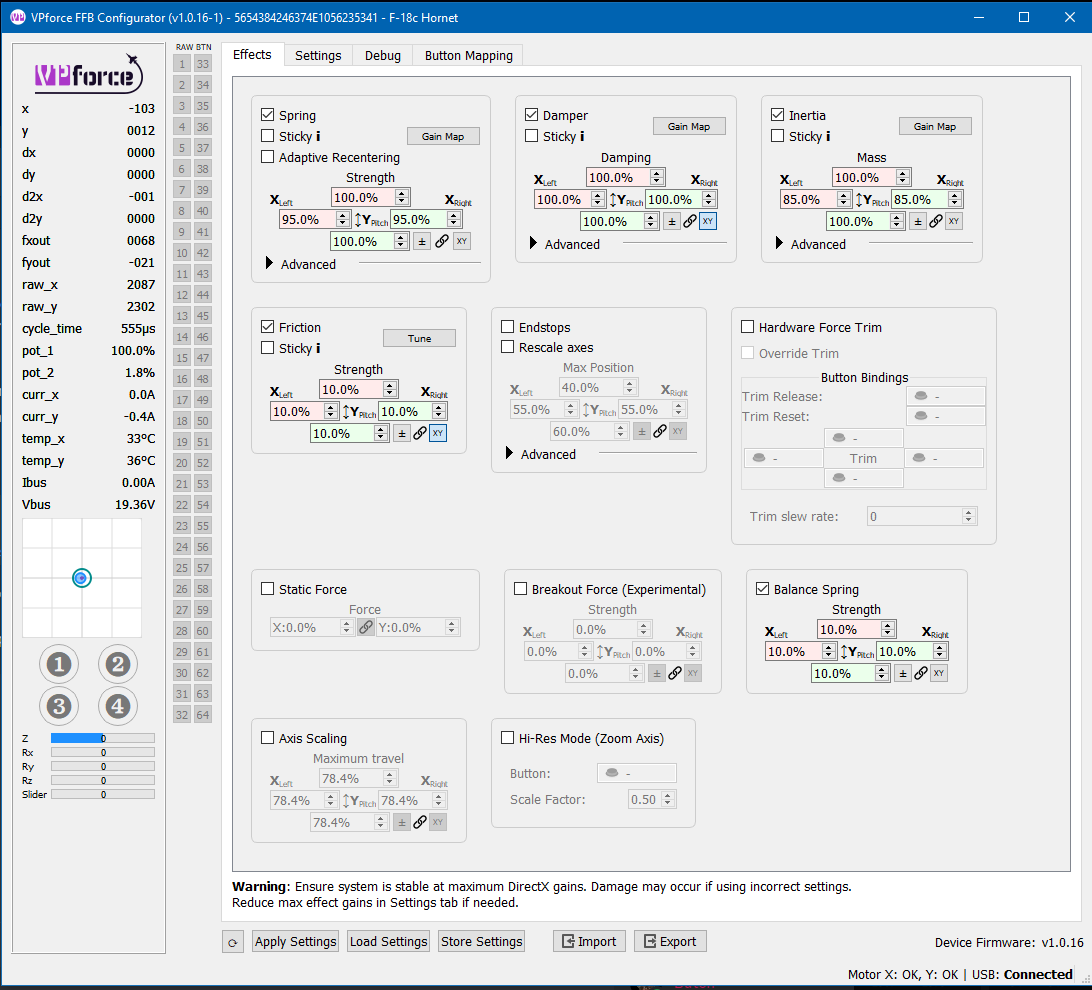1092x990 pixels.
Task: Click Apply Settings button
Action: pyautogui.click(x=295, y=941)
